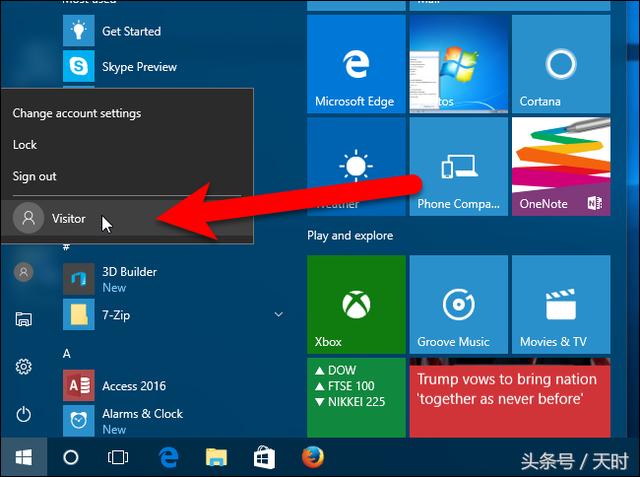Click the Windows Start button
Image resolution: width=640 pixels, height=477 pixels.
[24, 457]
